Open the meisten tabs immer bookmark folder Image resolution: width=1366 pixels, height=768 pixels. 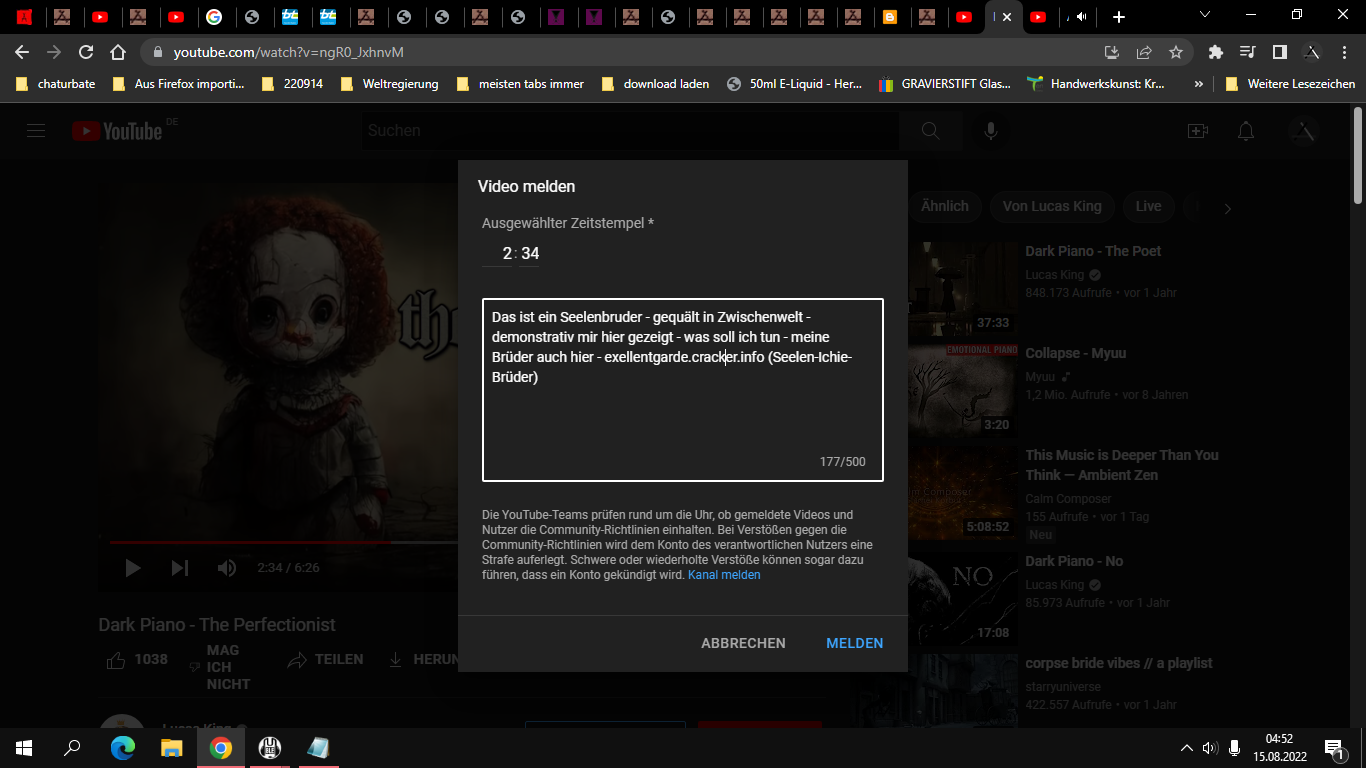[x=520, y=84]
